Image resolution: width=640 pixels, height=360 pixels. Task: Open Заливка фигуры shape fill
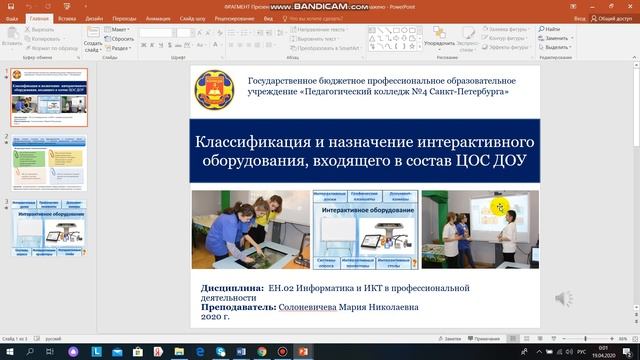[x=506, y=29]
